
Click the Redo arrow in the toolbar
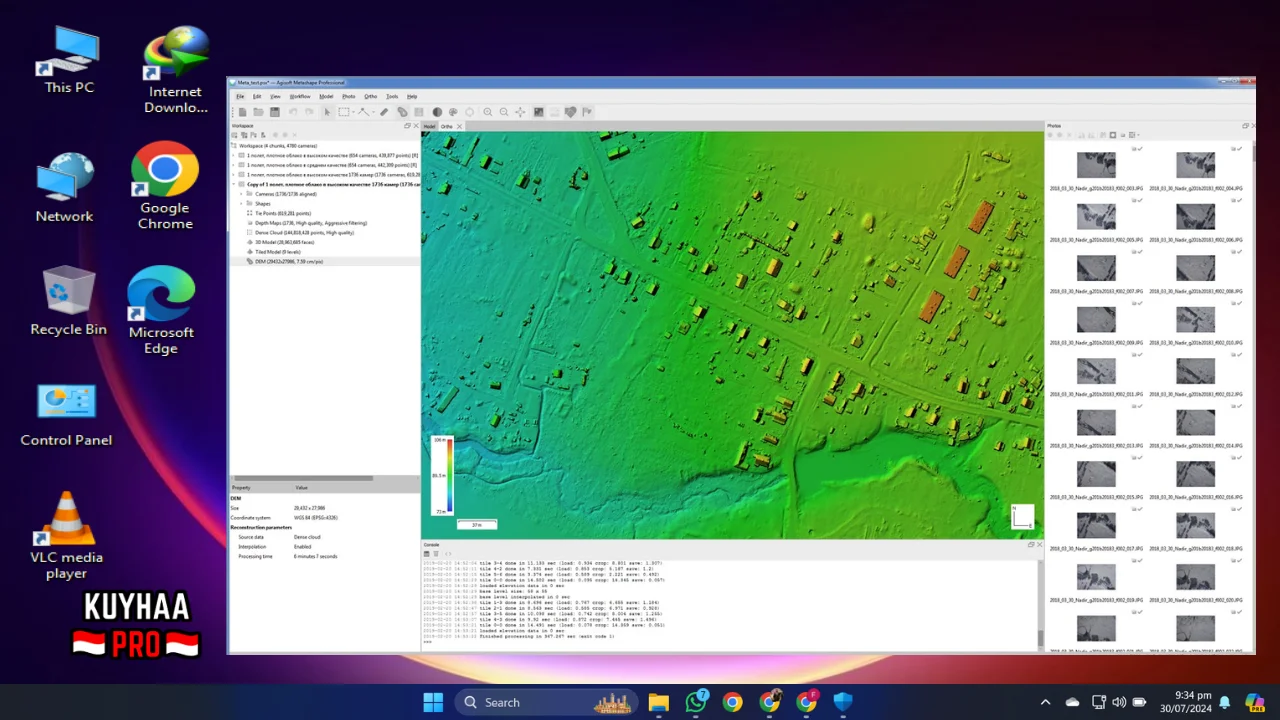tap(309, 112)
